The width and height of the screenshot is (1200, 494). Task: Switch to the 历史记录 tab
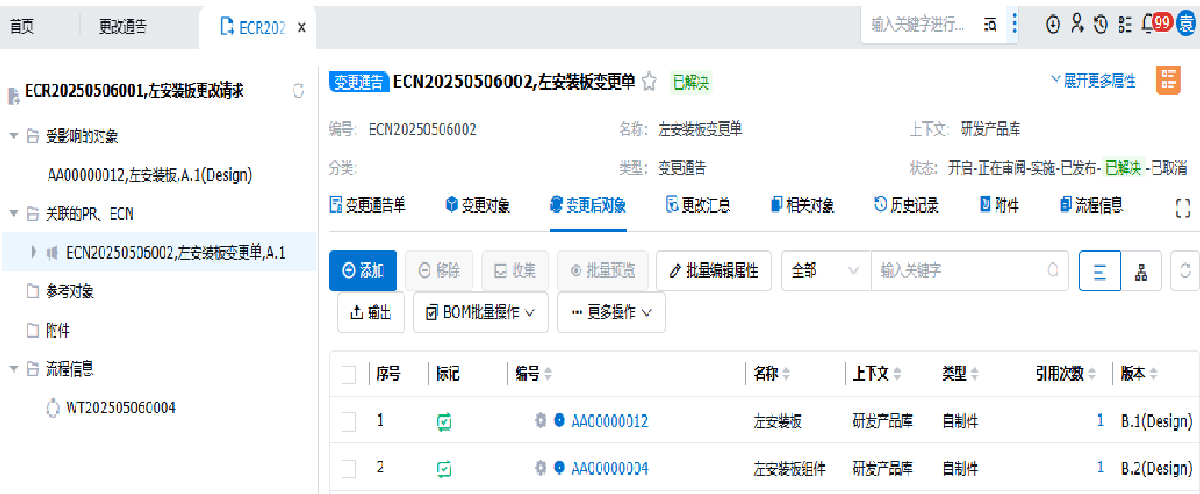[906, 206]
